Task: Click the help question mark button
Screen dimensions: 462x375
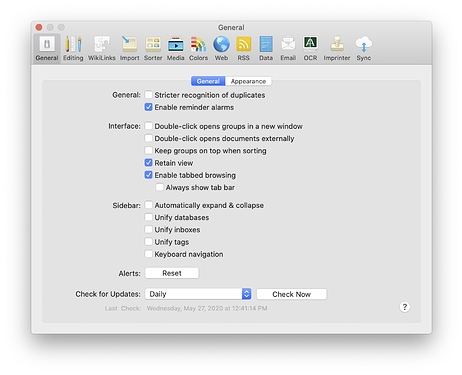Action: (x=405, y=307)
